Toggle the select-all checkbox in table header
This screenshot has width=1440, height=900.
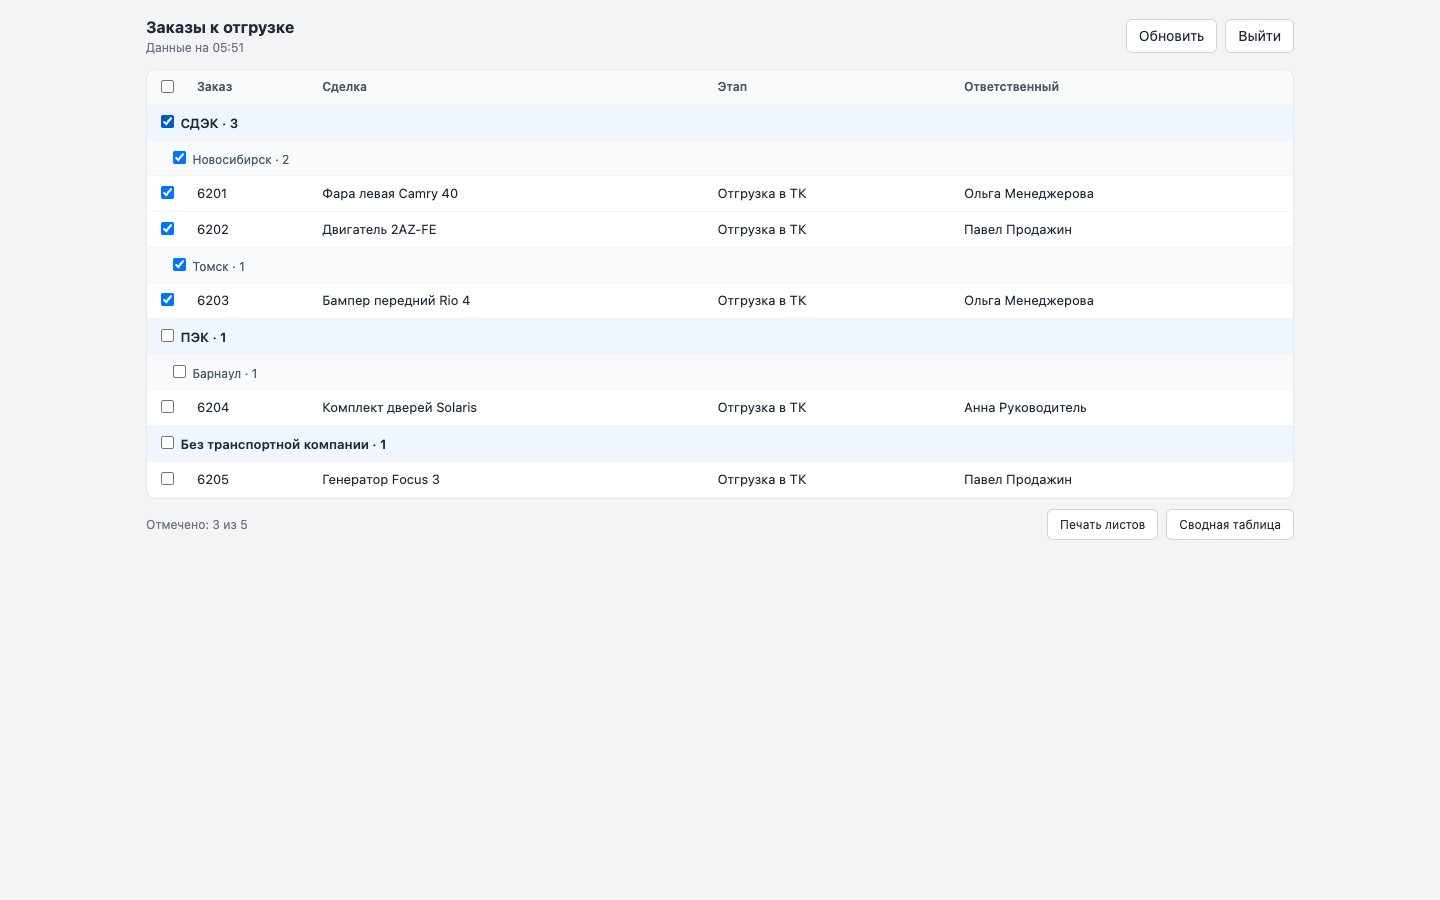coord(167,87)
